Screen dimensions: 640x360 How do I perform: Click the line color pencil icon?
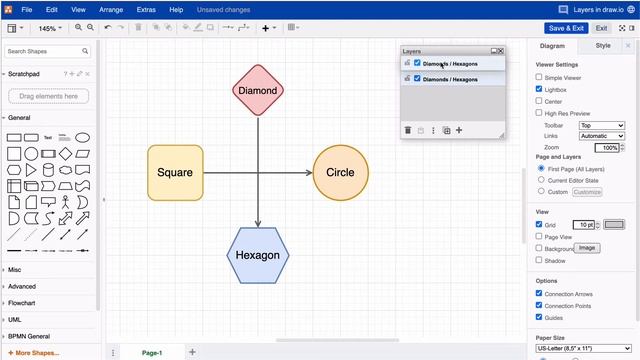pyautogui.click(x=198, y=27)
